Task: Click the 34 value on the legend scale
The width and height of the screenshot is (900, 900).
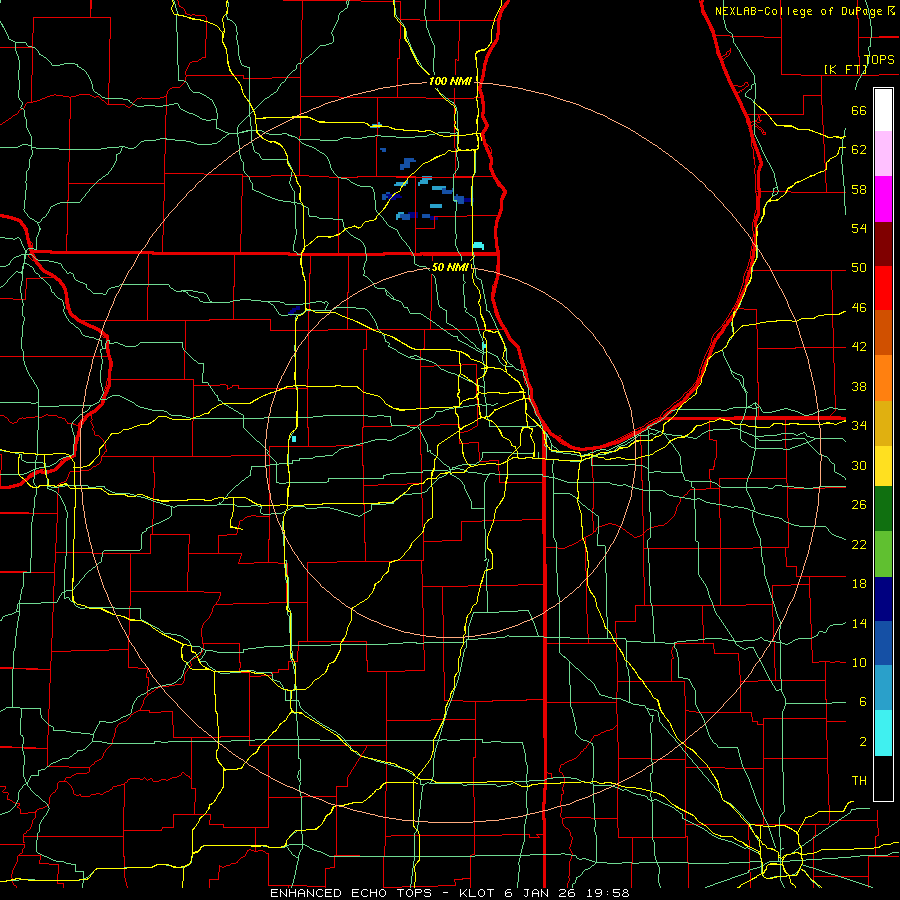Action: coord(859,426)
